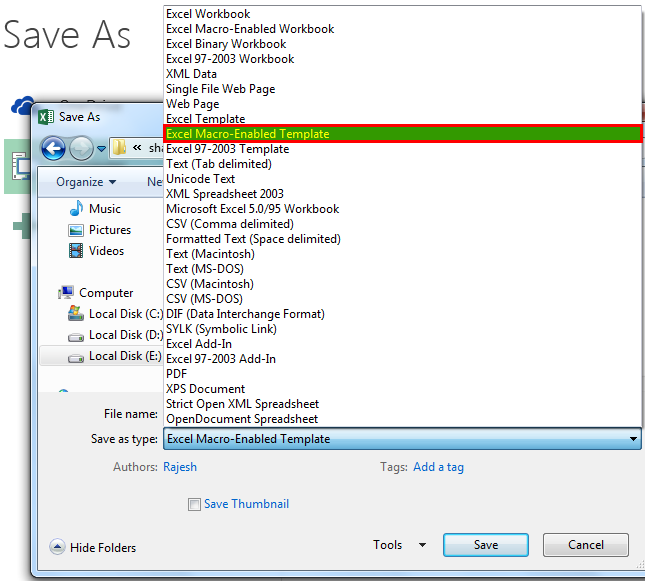Open Local Disk (E:) in the tree
Screen dimensions: 645x581
[x=125, y=356]
